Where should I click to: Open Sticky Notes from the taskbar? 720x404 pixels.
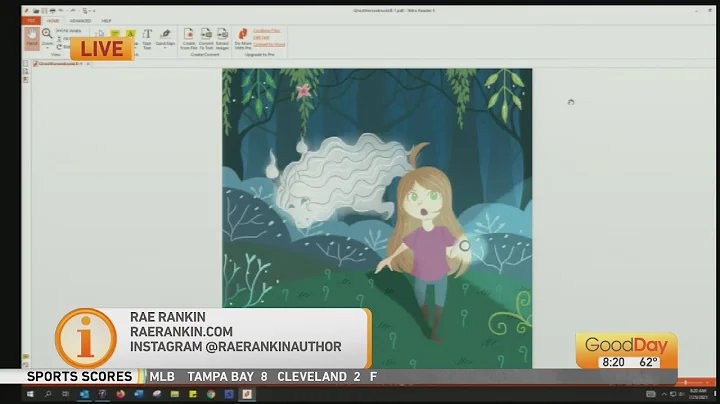pyautogui.click(x=193, y=394)
